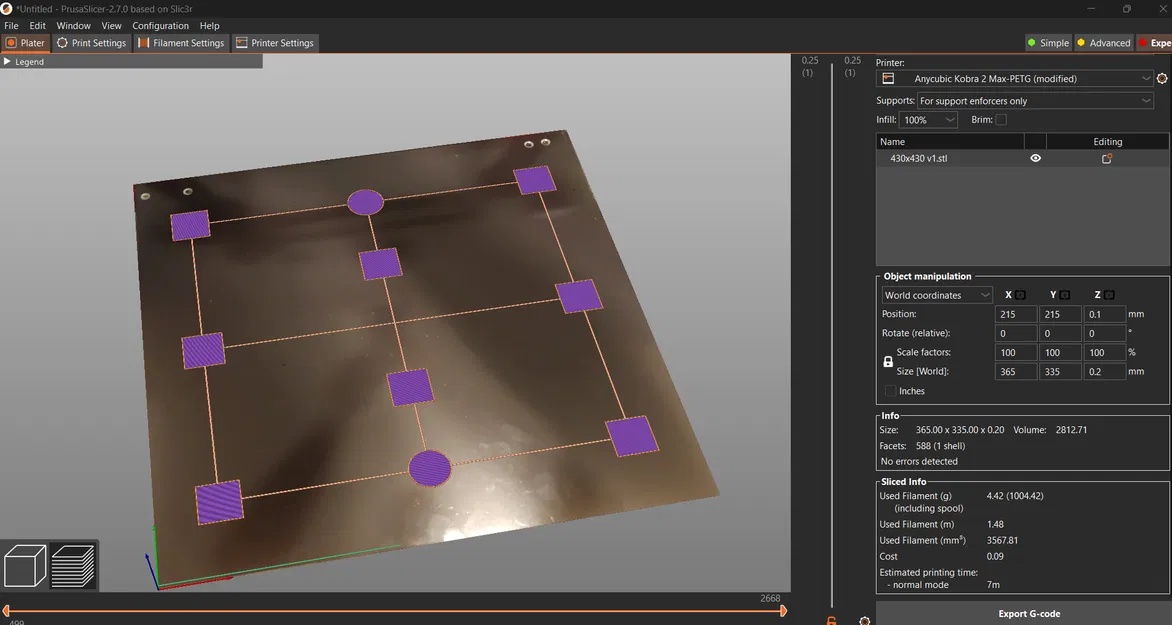Screen dimensions: 1172x625
Task: Toggle the scale factors lock icon
Action: [x=888, y=362]
